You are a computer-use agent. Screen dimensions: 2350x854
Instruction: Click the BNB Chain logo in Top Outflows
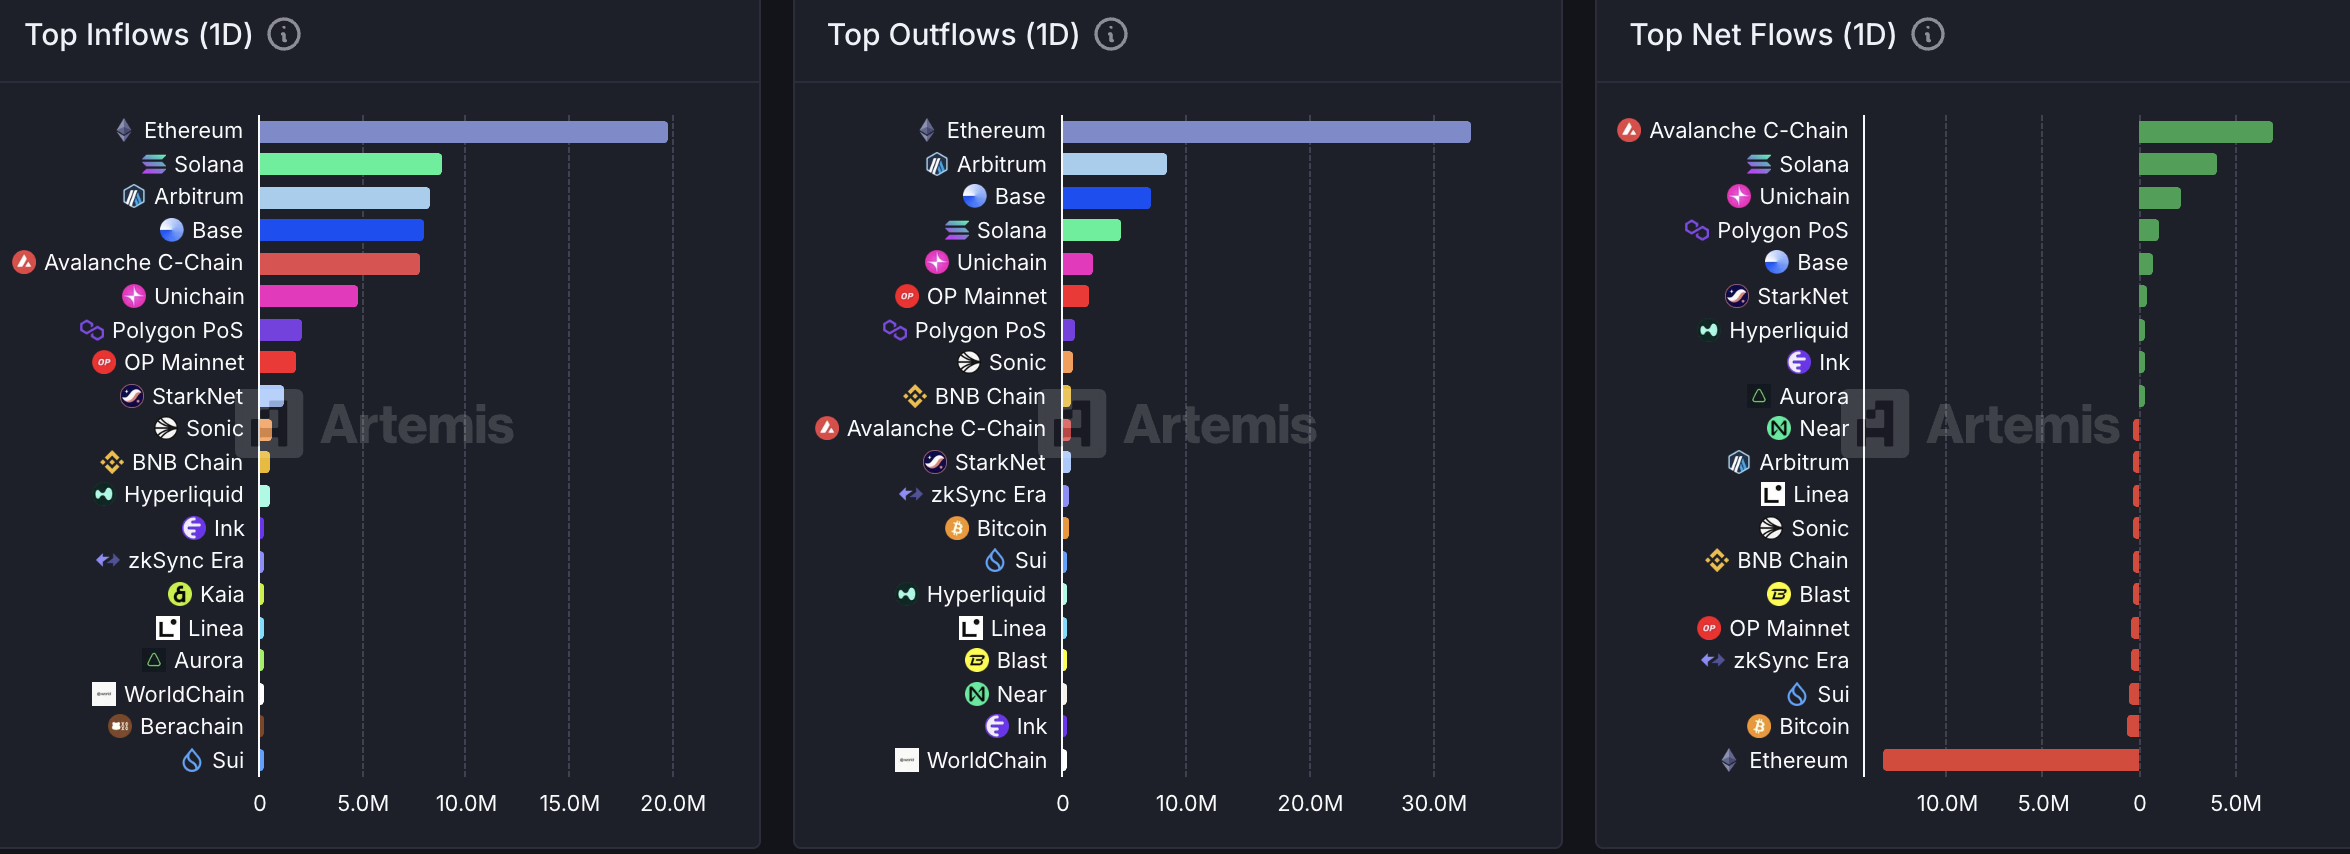[x=915, y=396]
